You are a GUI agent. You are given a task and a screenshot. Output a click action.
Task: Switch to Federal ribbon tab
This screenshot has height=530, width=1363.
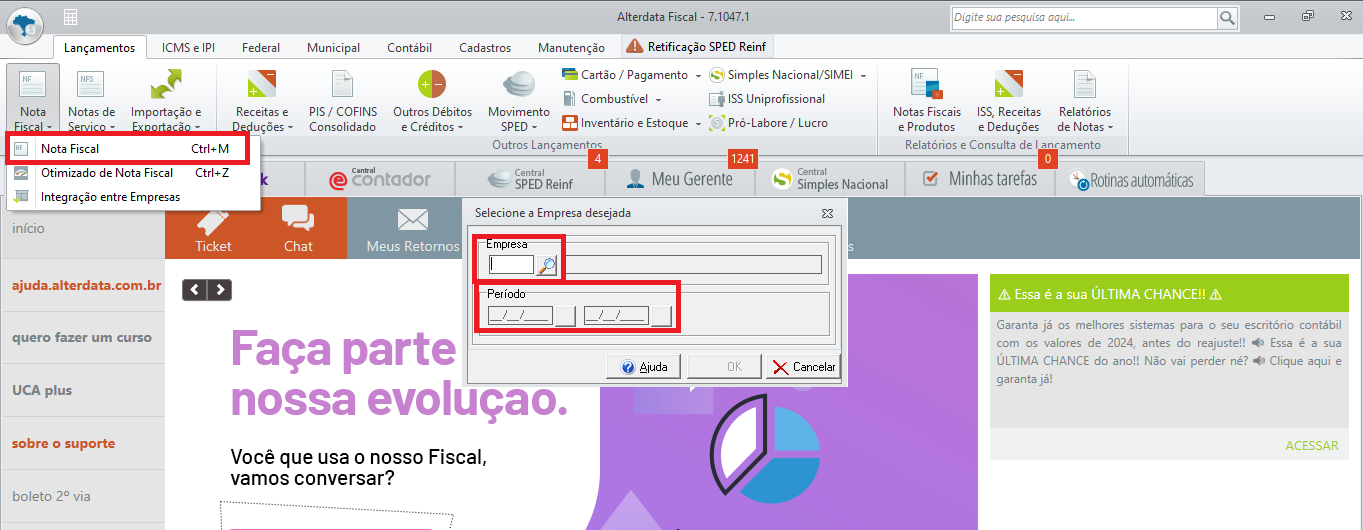pyautogui.click(x=261, y=47)
